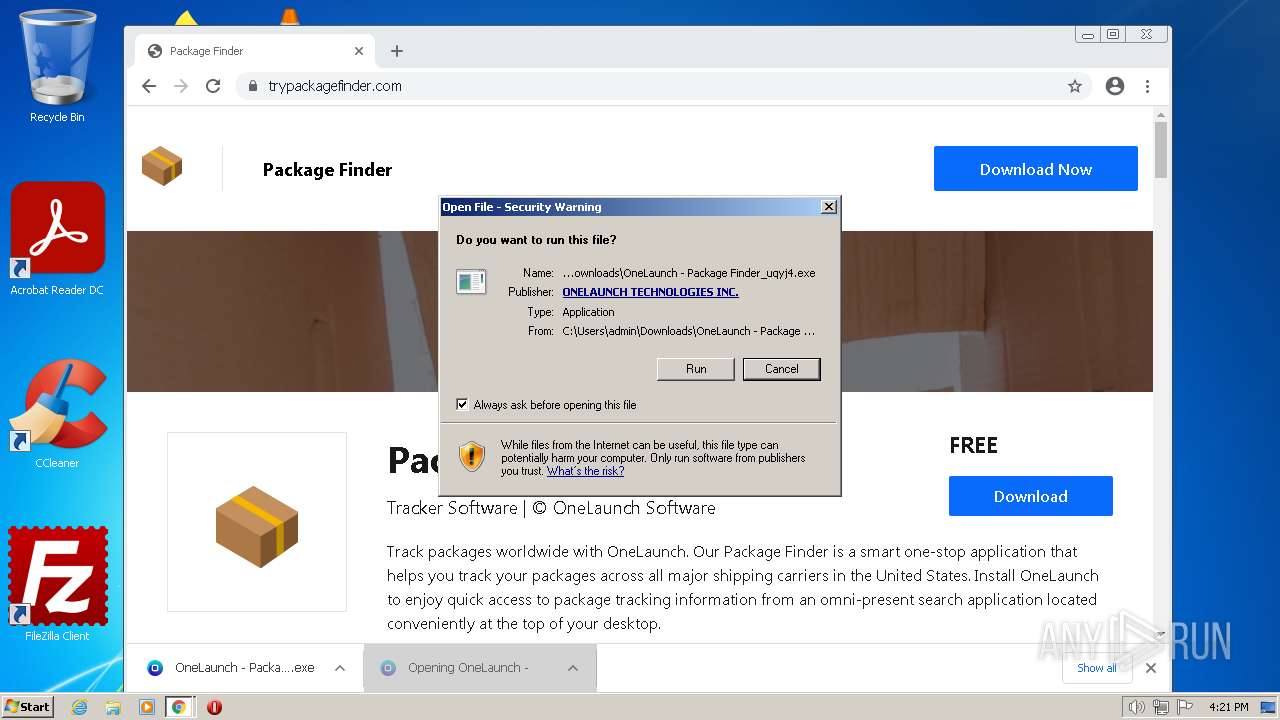Click the volume speaker tray icon
The image size is (1280, 720).
pos(1136,707)
